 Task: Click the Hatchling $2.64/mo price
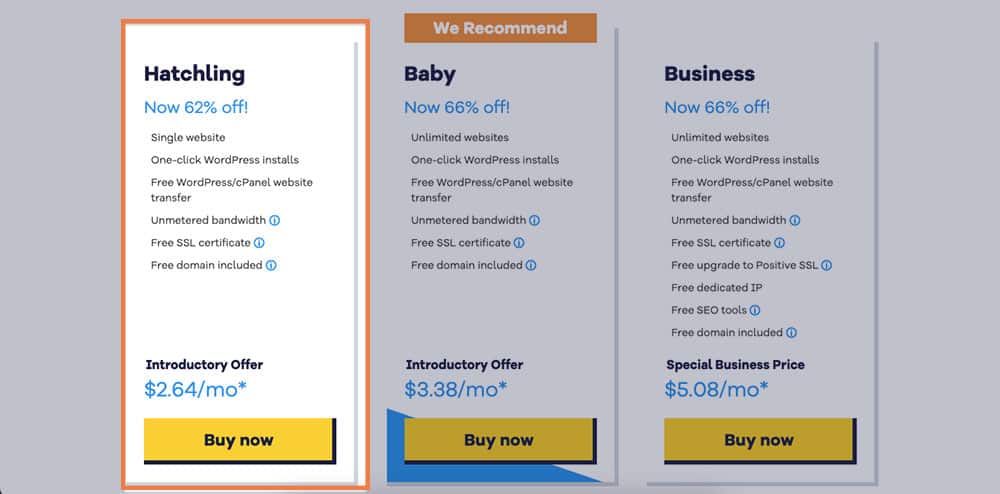(x=195, y=389)
